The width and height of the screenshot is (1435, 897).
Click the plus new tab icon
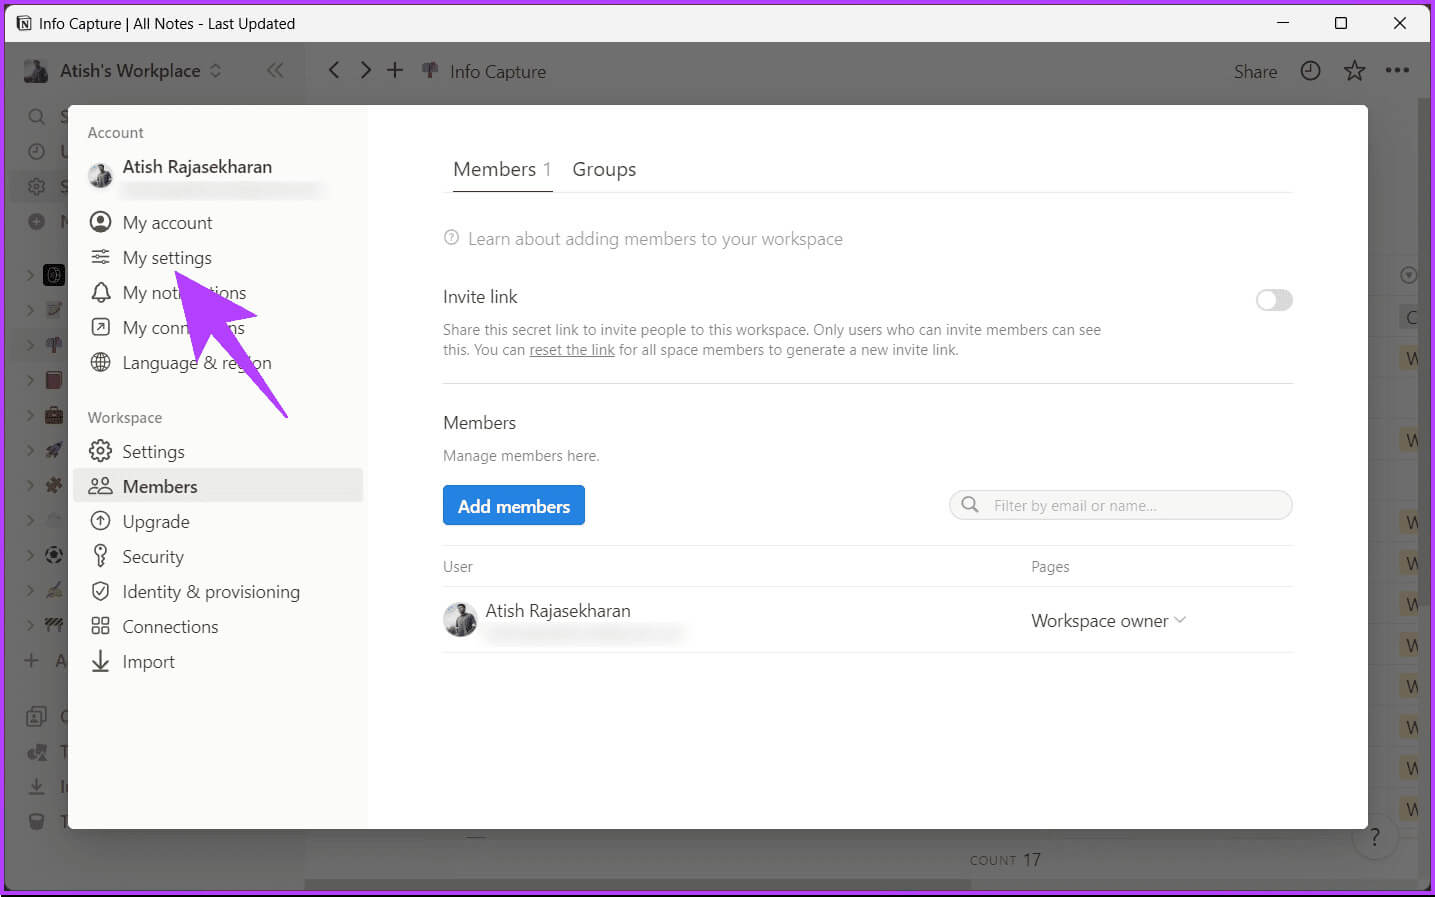[x=395, y=70]
